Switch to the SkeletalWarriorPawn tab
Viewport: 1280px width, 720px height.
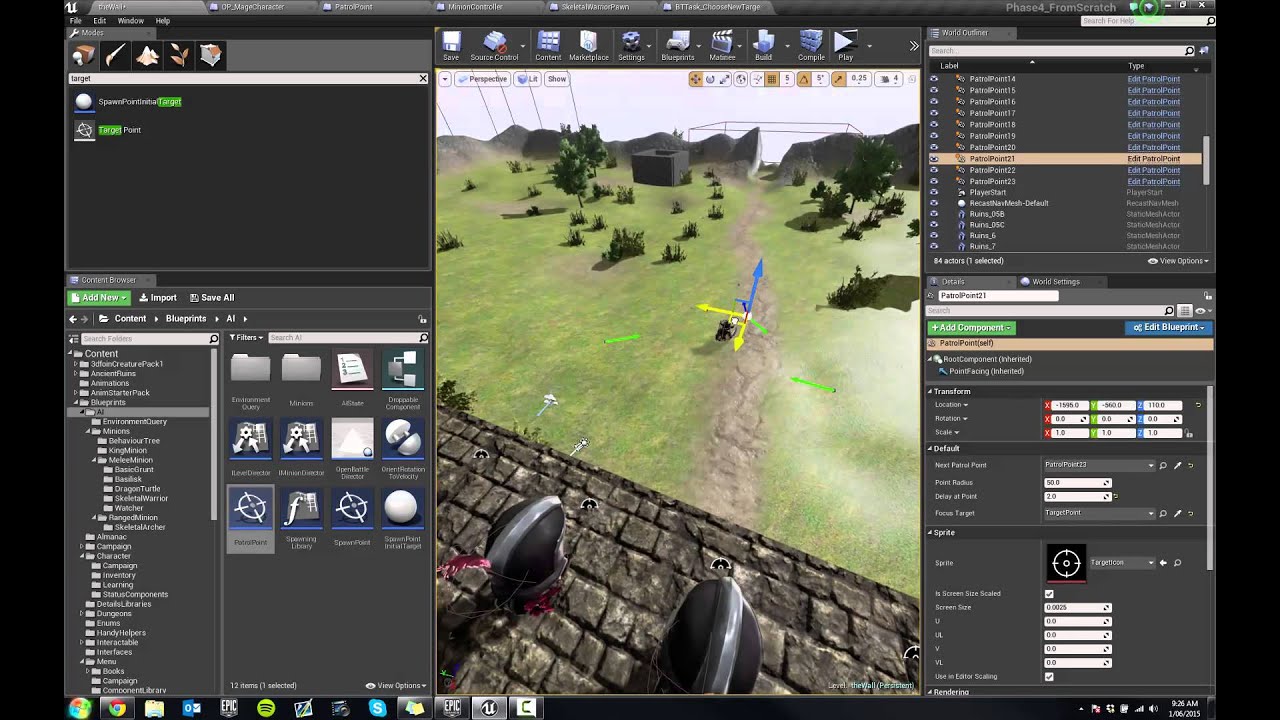click(596, 6)
